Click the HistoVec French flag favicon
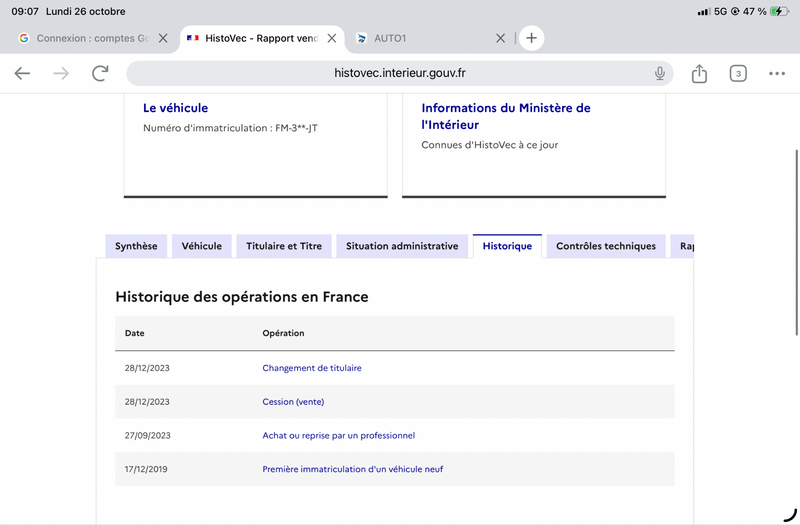Image resolution: width=800 pixels, height=525 pixels. click(192, 38)
